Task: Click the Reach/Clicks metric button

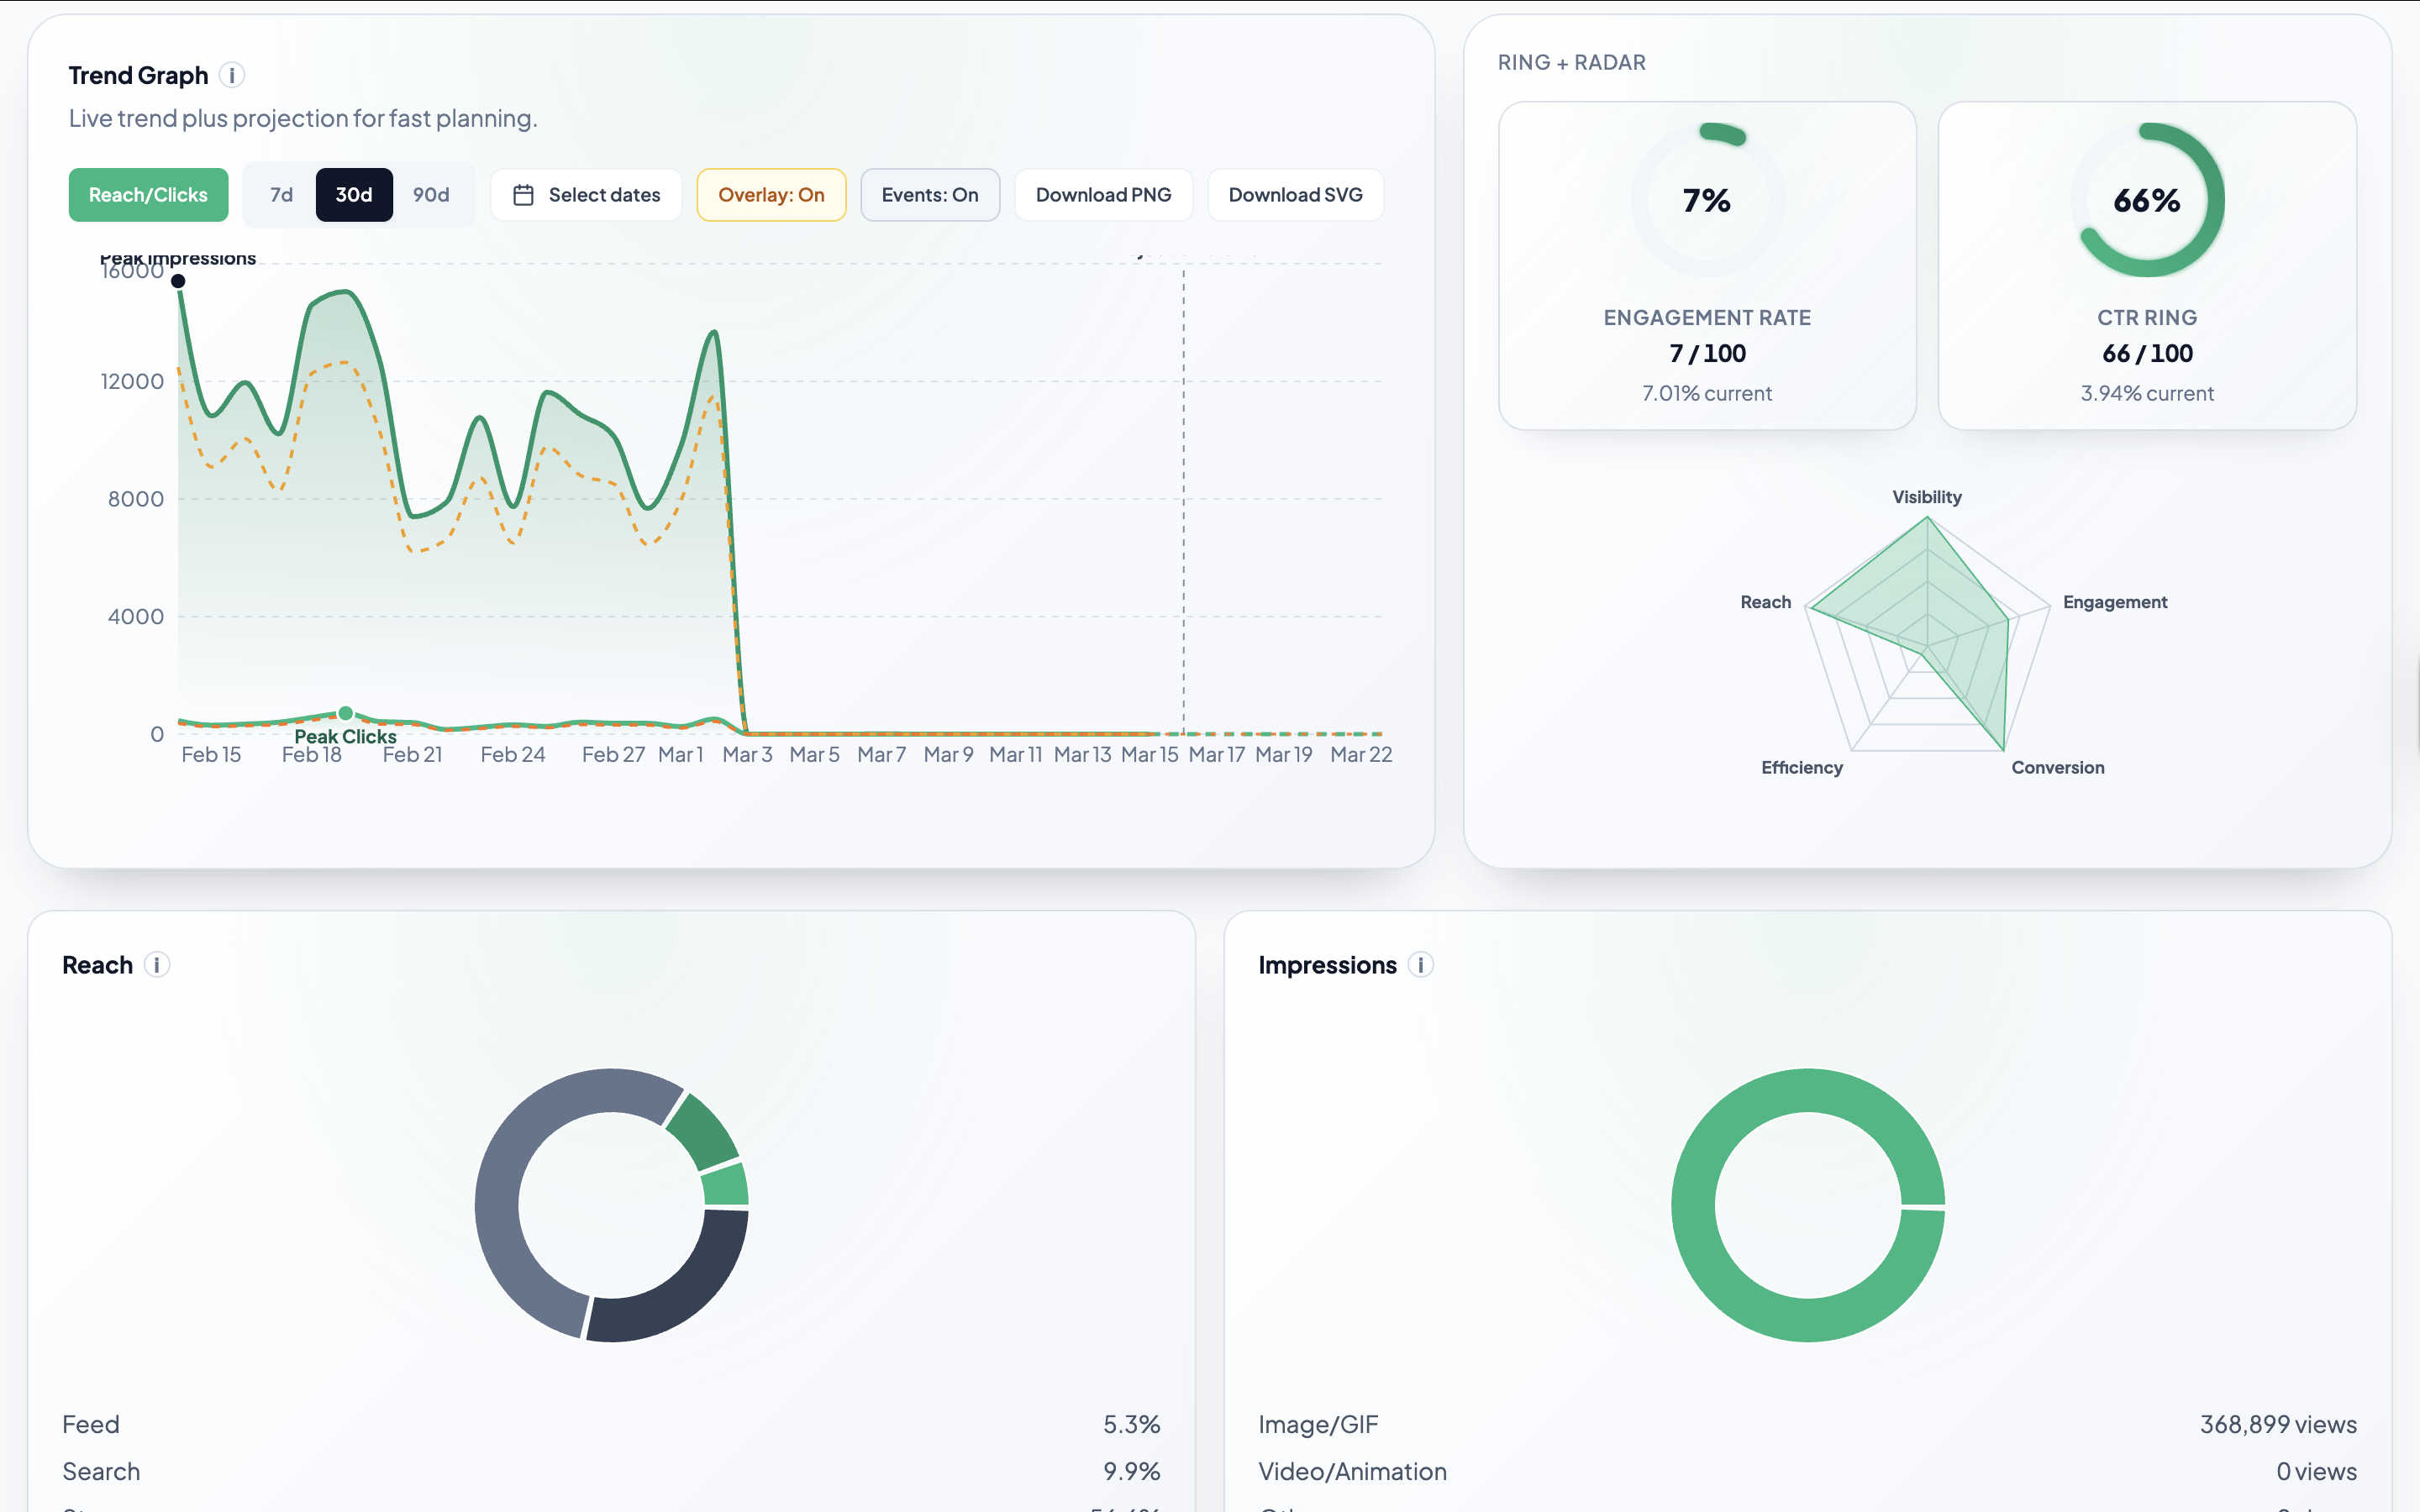Action: 148,195
